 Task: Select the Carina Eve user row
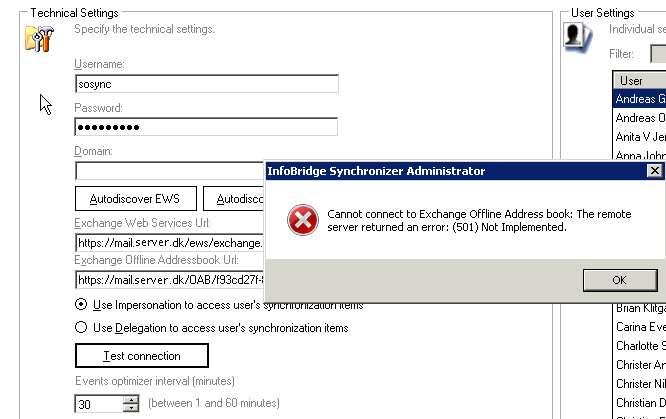point(640,327)
